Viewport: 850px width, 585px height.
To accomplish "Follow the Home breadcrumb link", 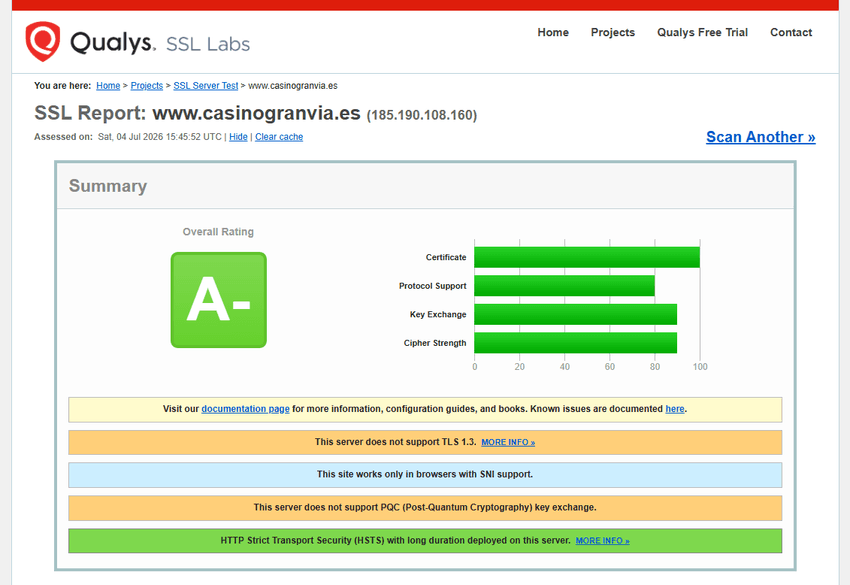I will point(108,86).
